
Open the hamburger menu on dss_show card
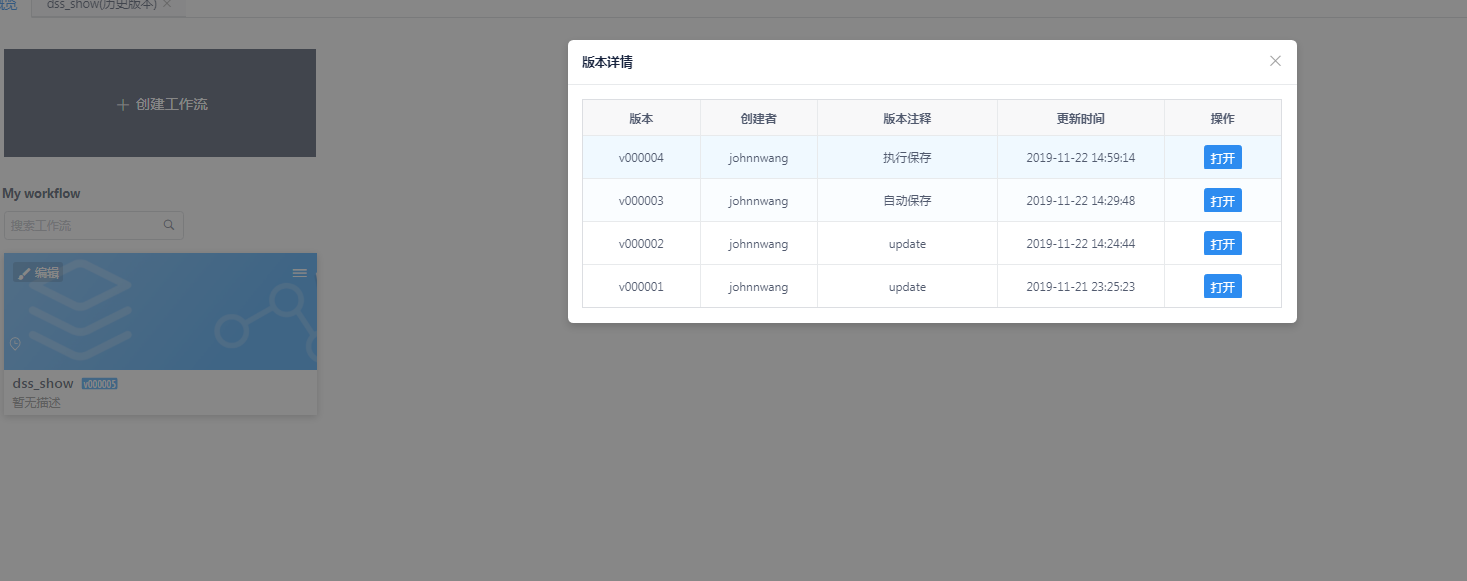coord(299,272)
